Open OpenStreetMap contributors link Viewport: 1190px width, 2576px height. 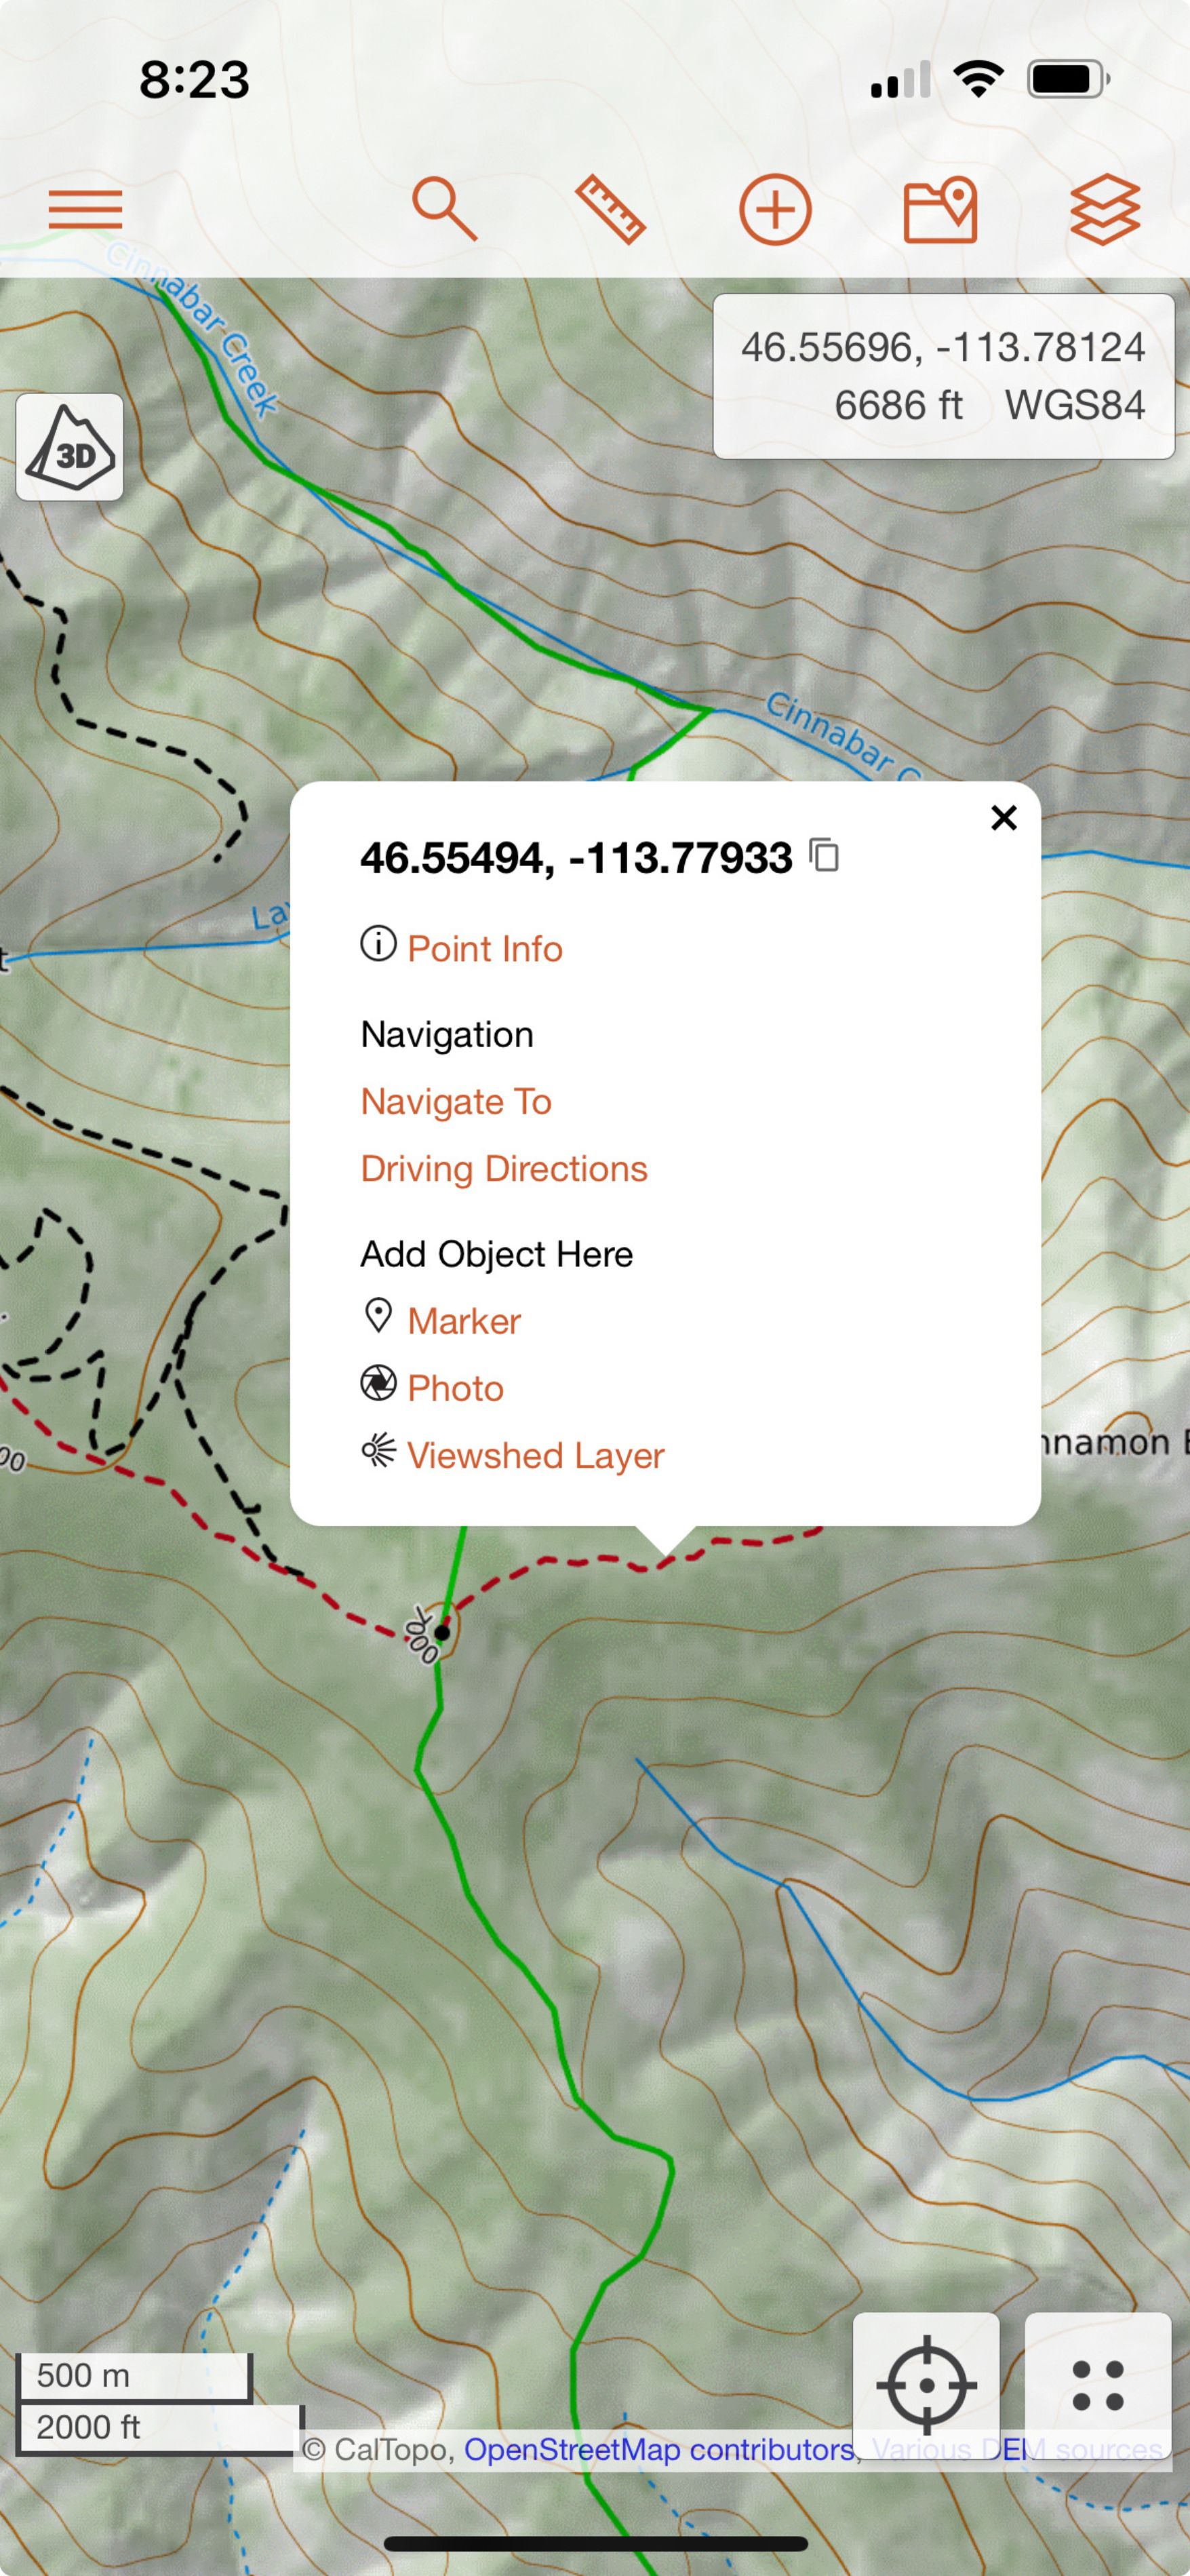[658, 2449]
